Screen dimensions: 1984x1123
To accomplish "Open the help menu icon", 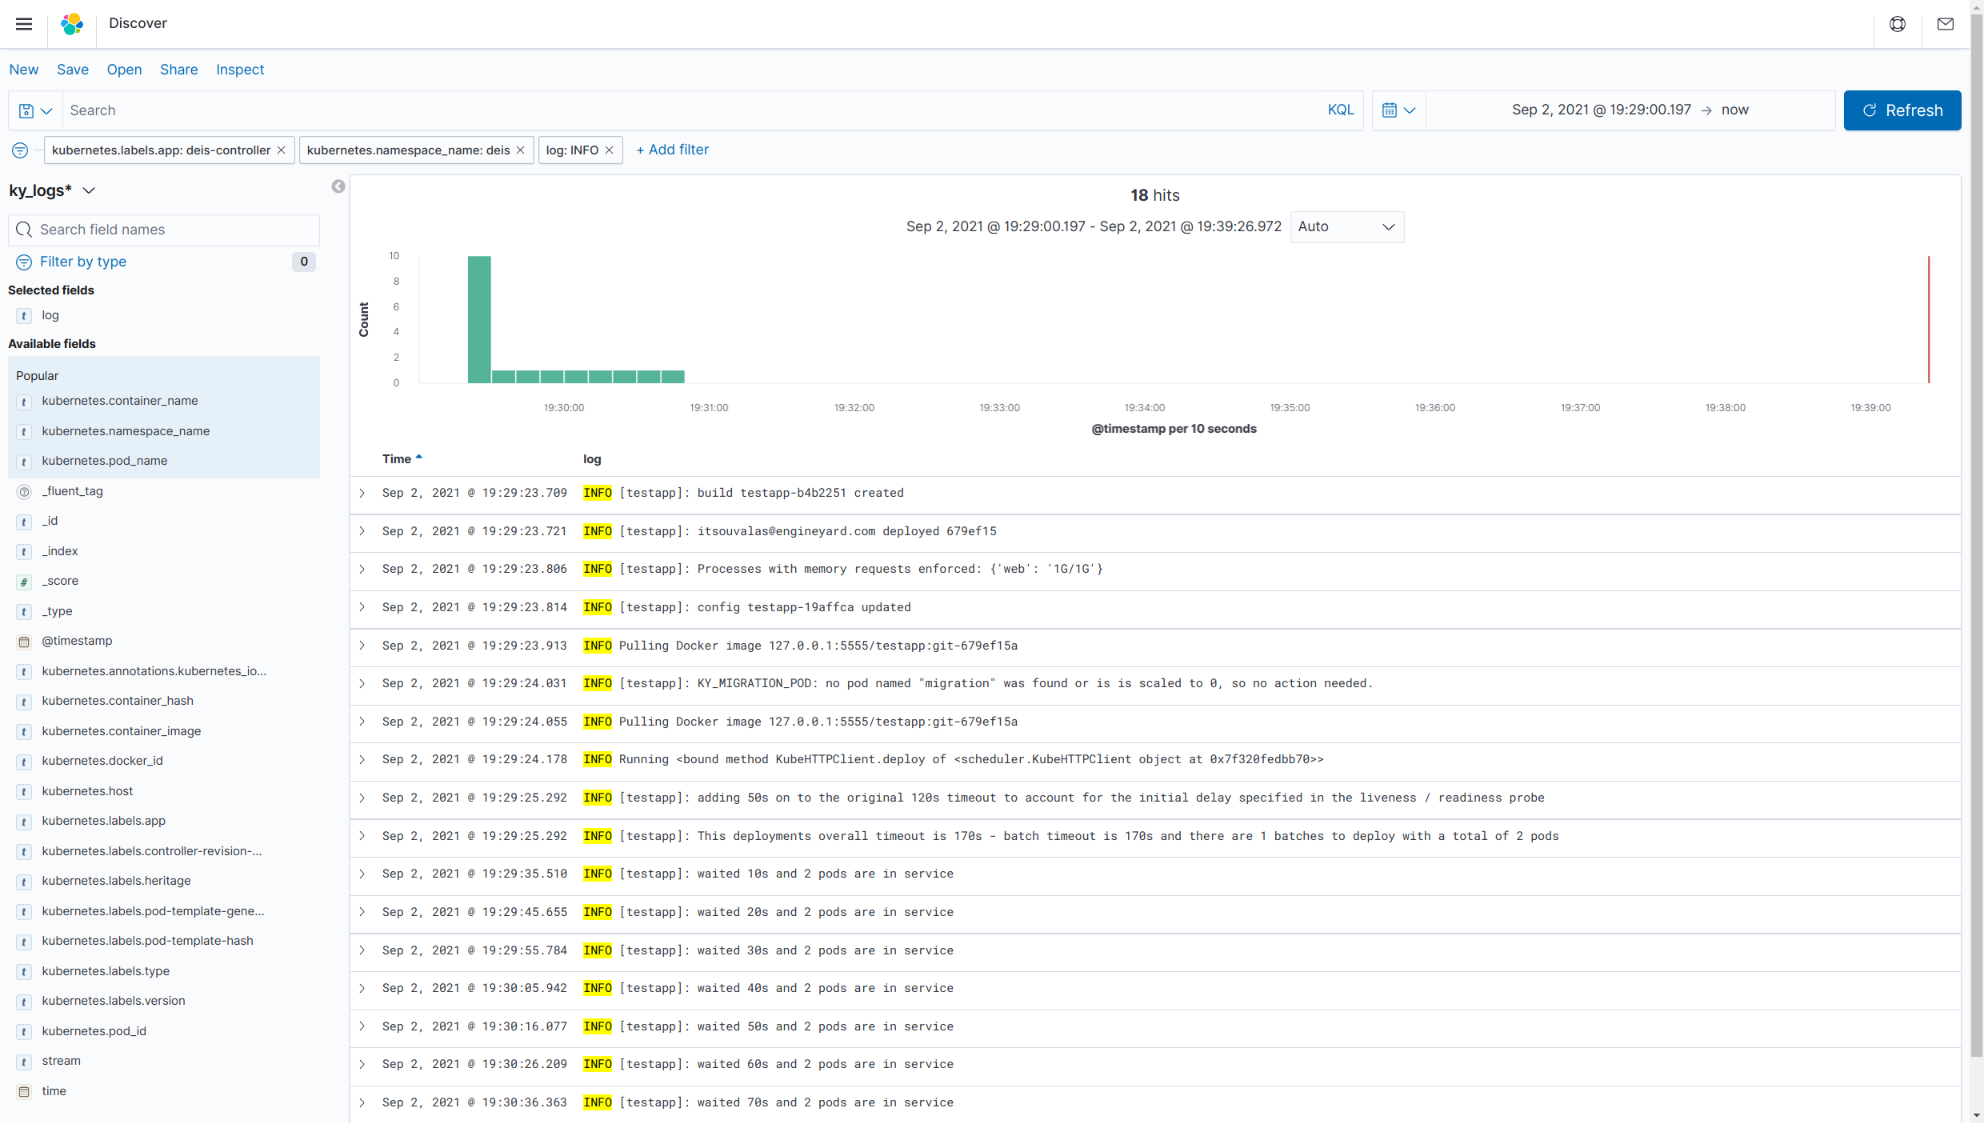I will pyautogui.click(x=1897, y=24).
